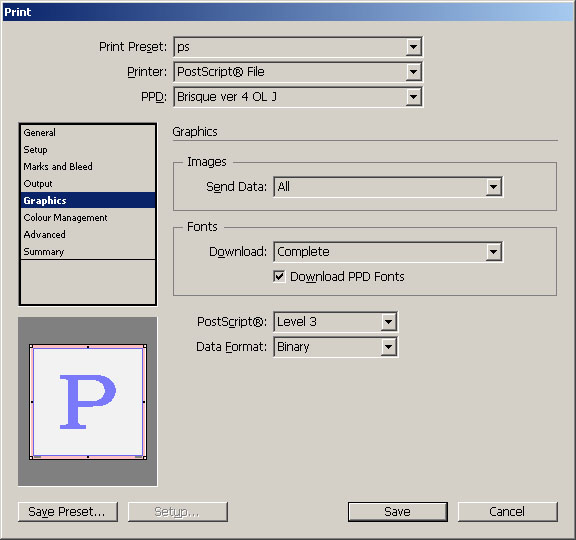576x540 pixels.
Task: Select the Setup panel in list
Action: (88, 150)
